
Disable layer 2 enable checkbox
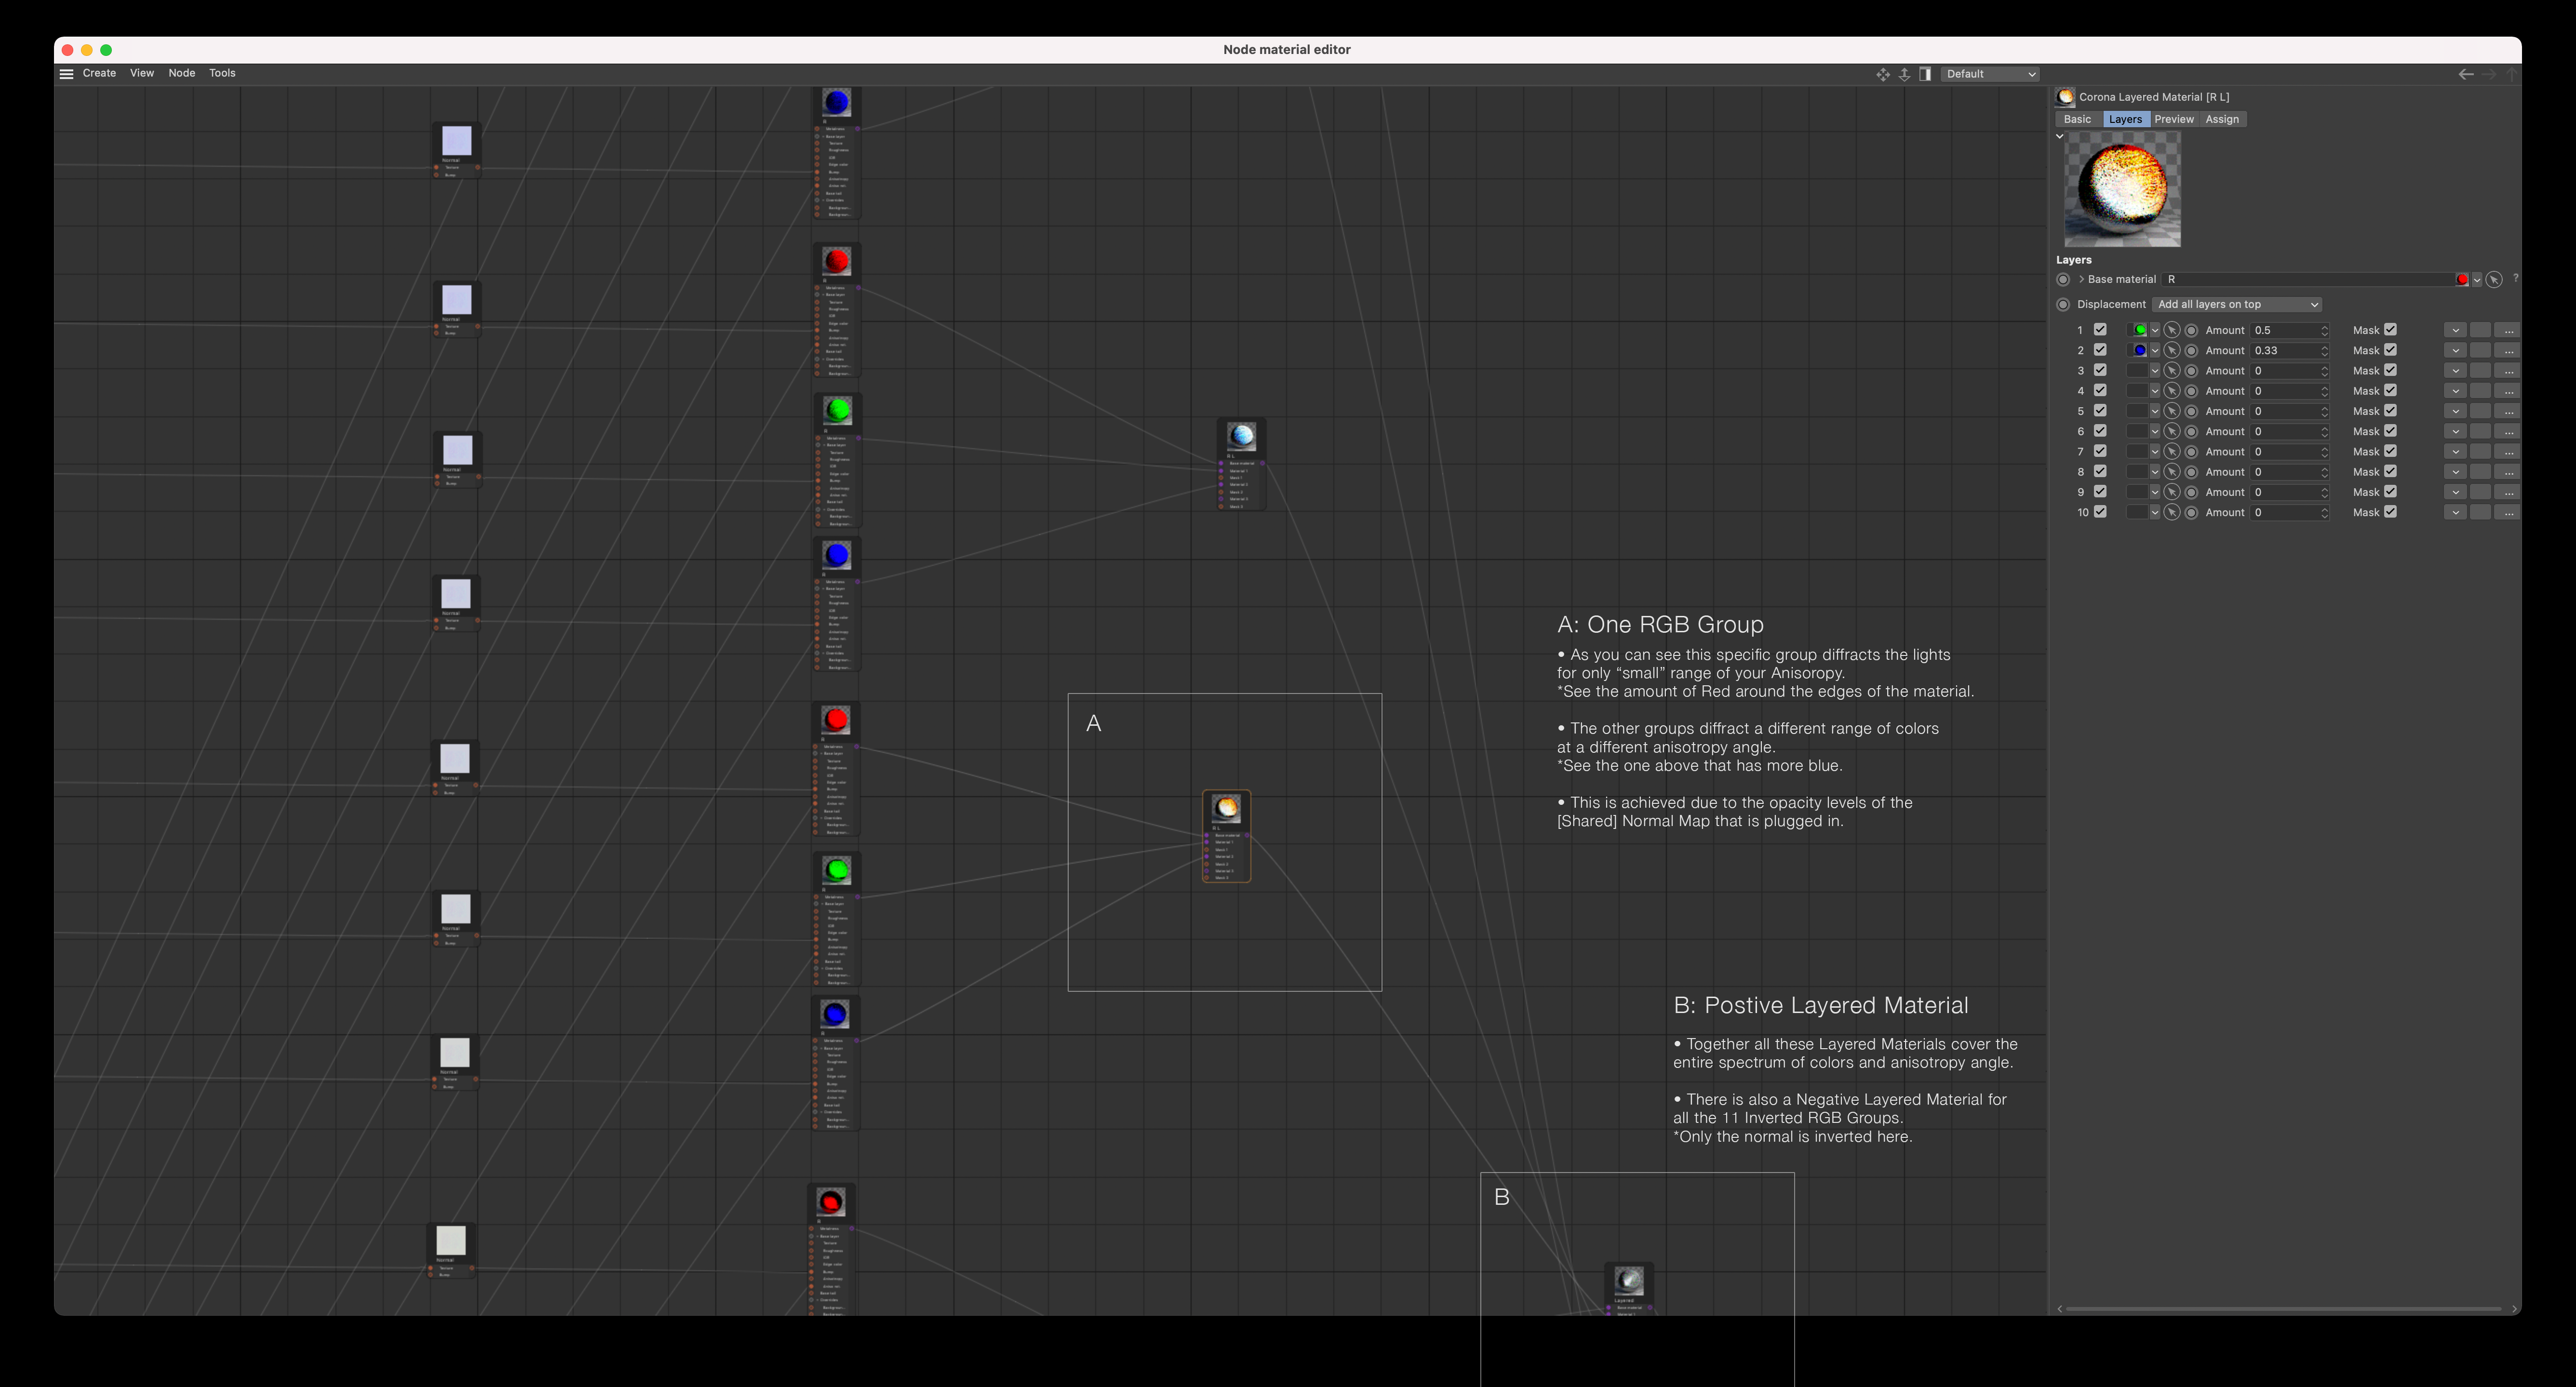coord(2100,350)
